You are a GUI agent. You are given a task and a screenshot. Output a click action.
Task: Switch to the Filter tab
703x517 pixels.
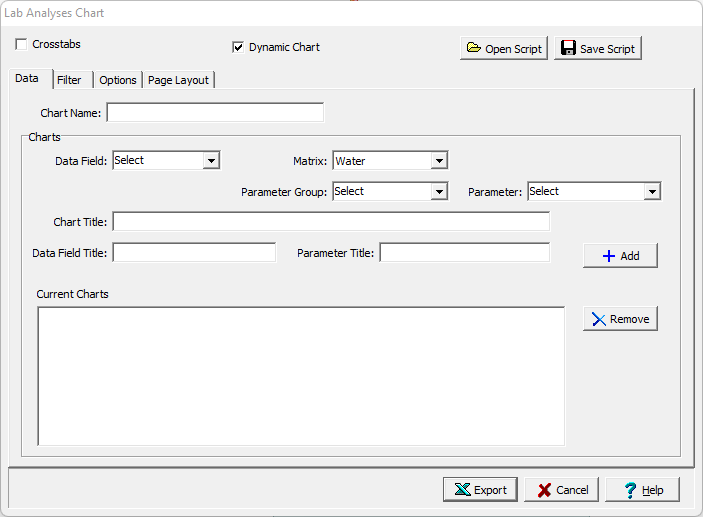69,80
